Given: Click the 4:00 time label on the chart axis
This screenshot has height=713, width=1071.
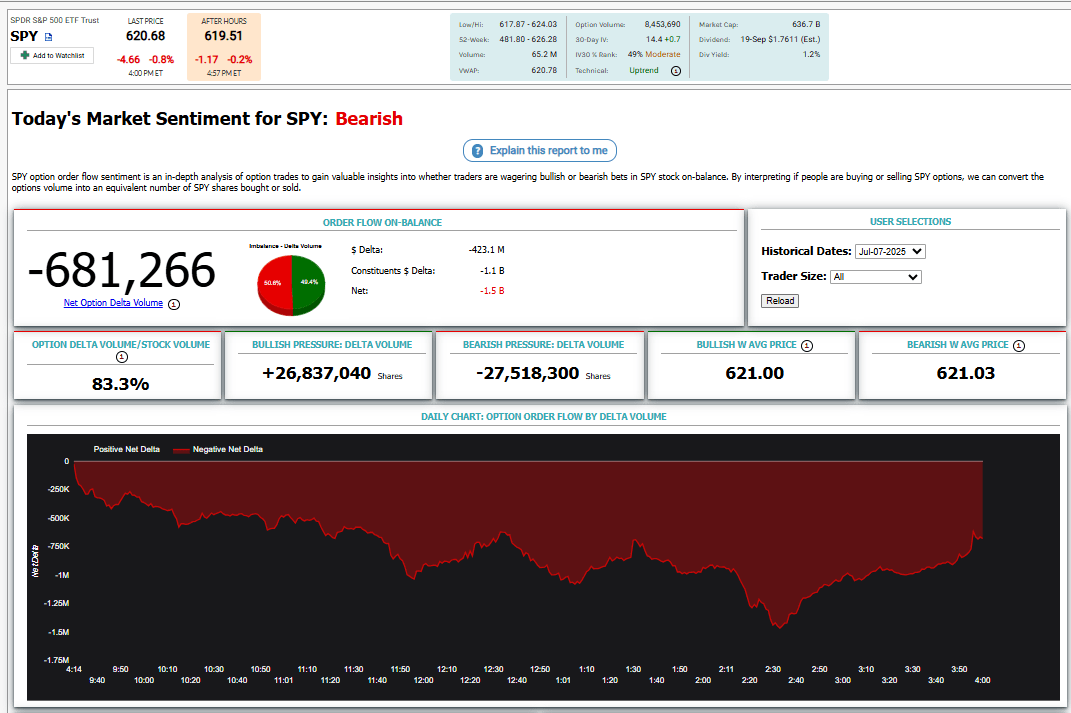Looking at the screenshot, I should click(x=982, y=680).
